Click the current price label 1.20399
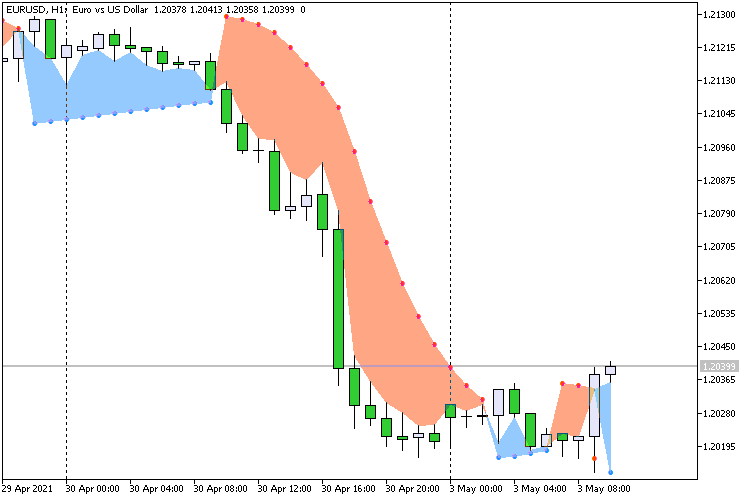 click(x=719, y=367)
